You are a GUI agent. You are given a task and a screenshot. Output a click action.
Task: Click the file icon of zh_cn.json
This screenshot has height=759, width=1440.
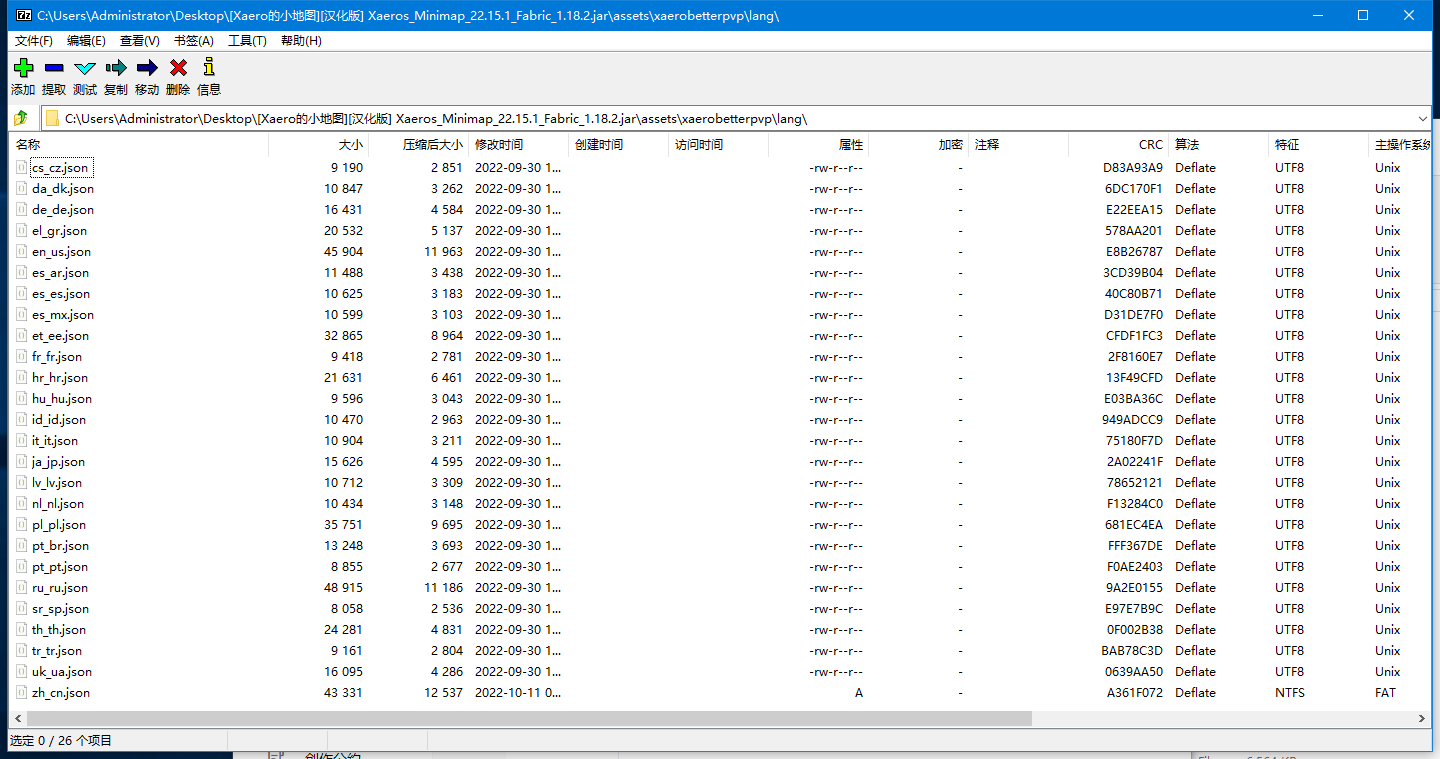tap(22, 693)
